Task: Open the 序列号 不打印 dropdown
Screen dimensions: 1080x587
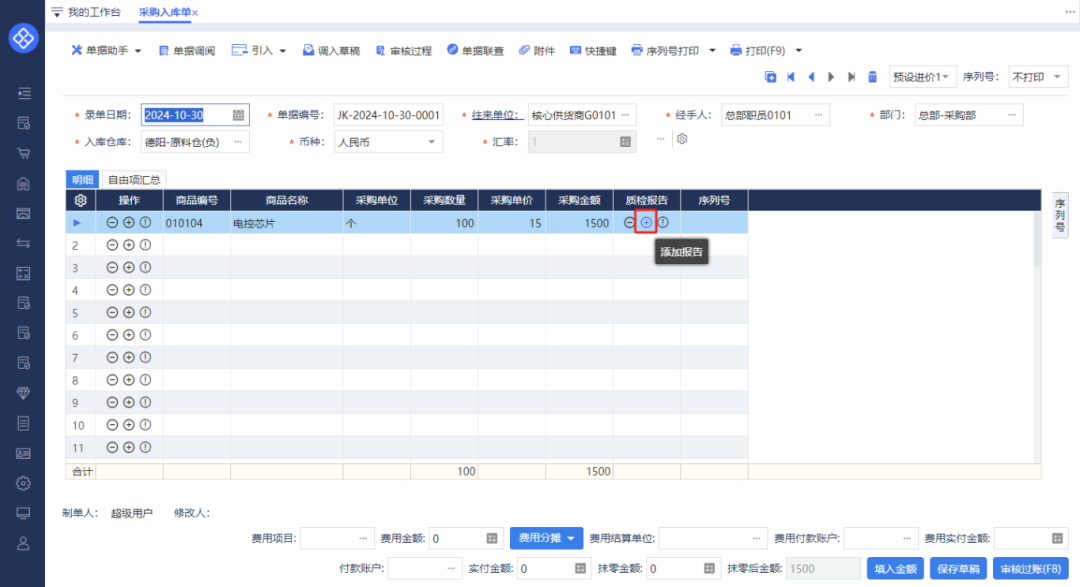Action: click(x=1037, y=76)
